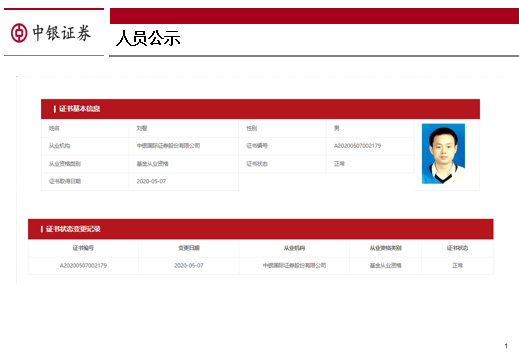This screenshot has width=519, height=360.
Task: Click the 证书状态 label in basic info
Action: tap(257, 164)
